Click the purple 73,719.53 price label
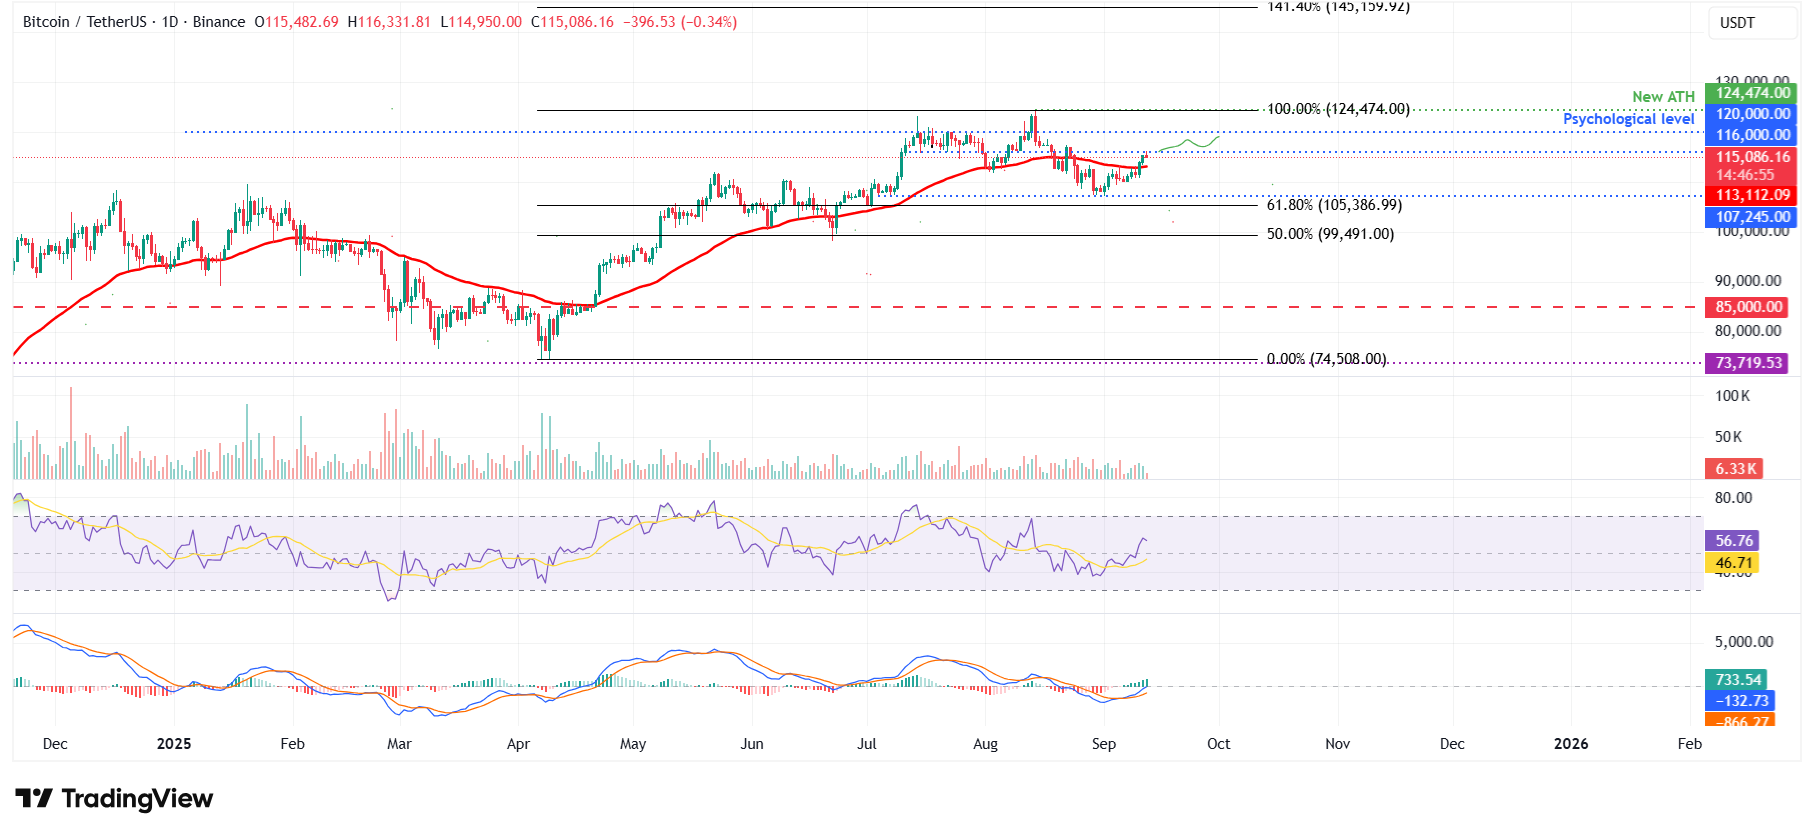Viewport: 1814px width, 836px height. coord(1748,363)
